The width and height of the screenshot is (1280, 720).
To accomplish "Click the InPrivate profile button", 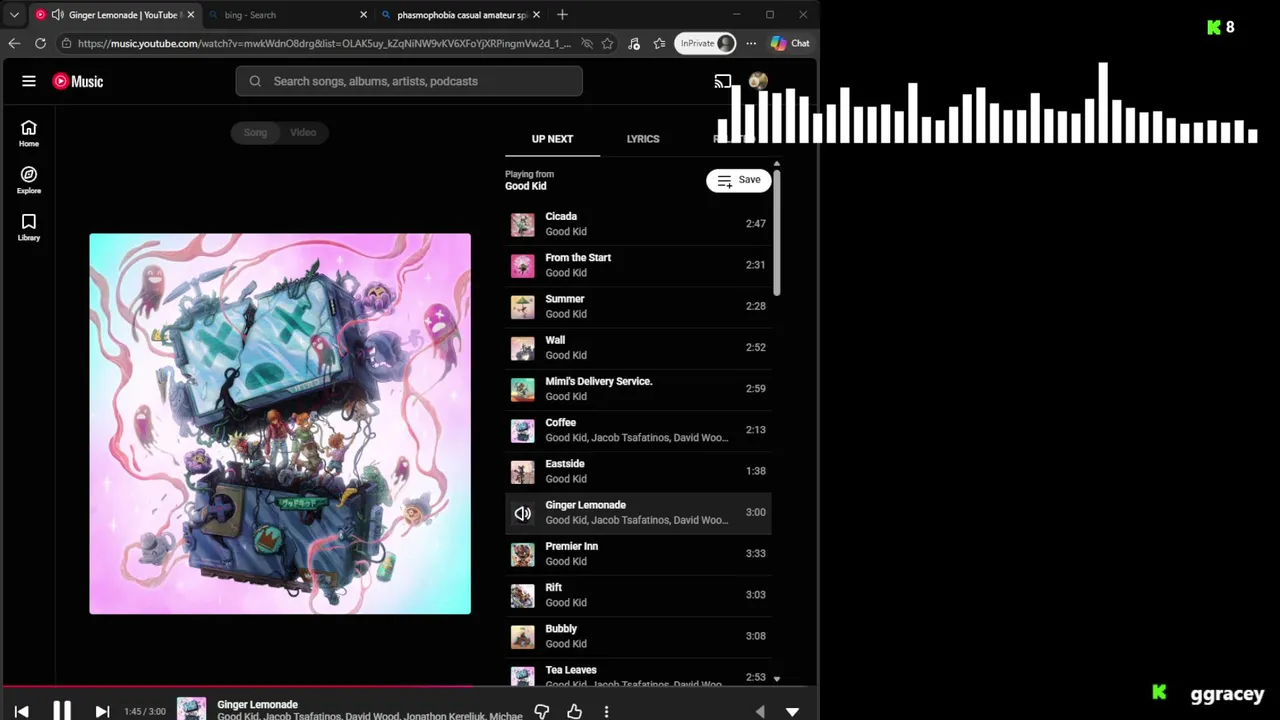I will point(706,43).
